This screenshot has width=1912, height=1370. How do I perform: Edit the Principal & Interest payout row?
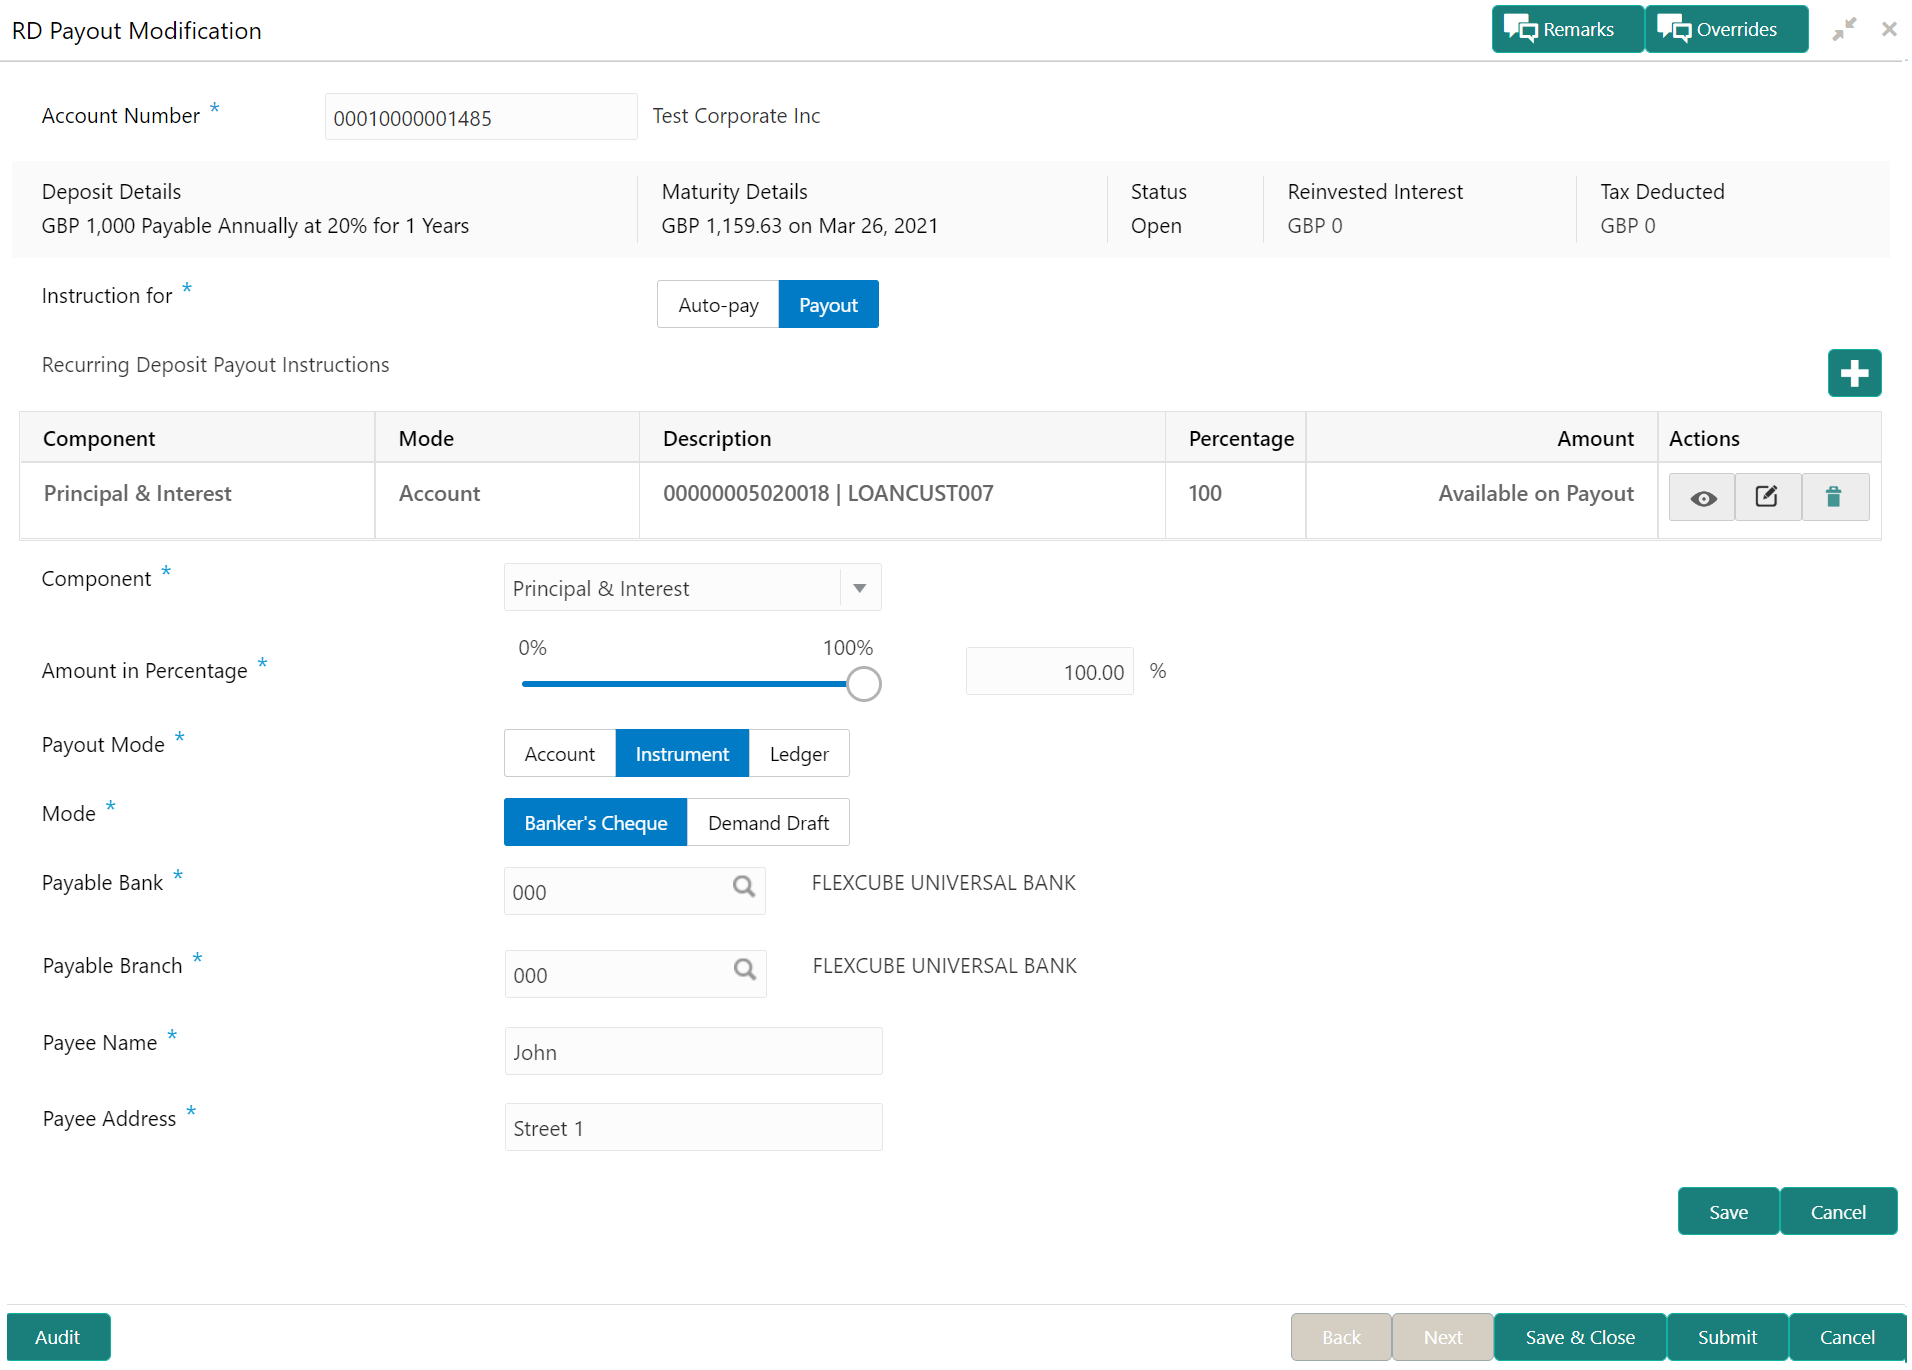point(1768,497)
